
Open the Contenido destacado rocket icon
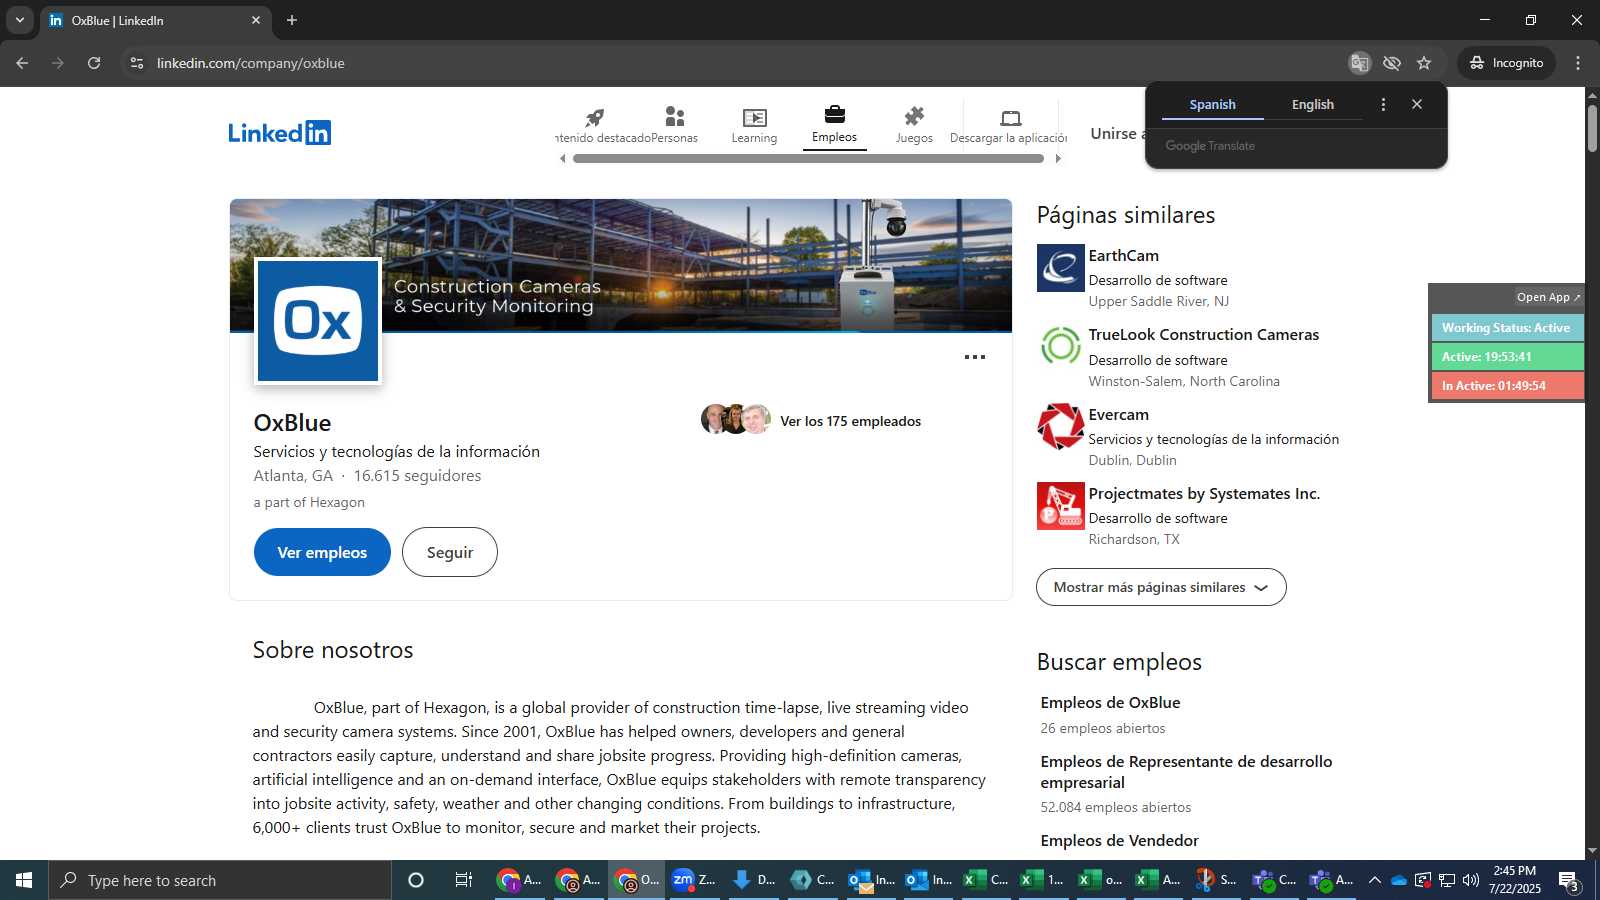595,117
